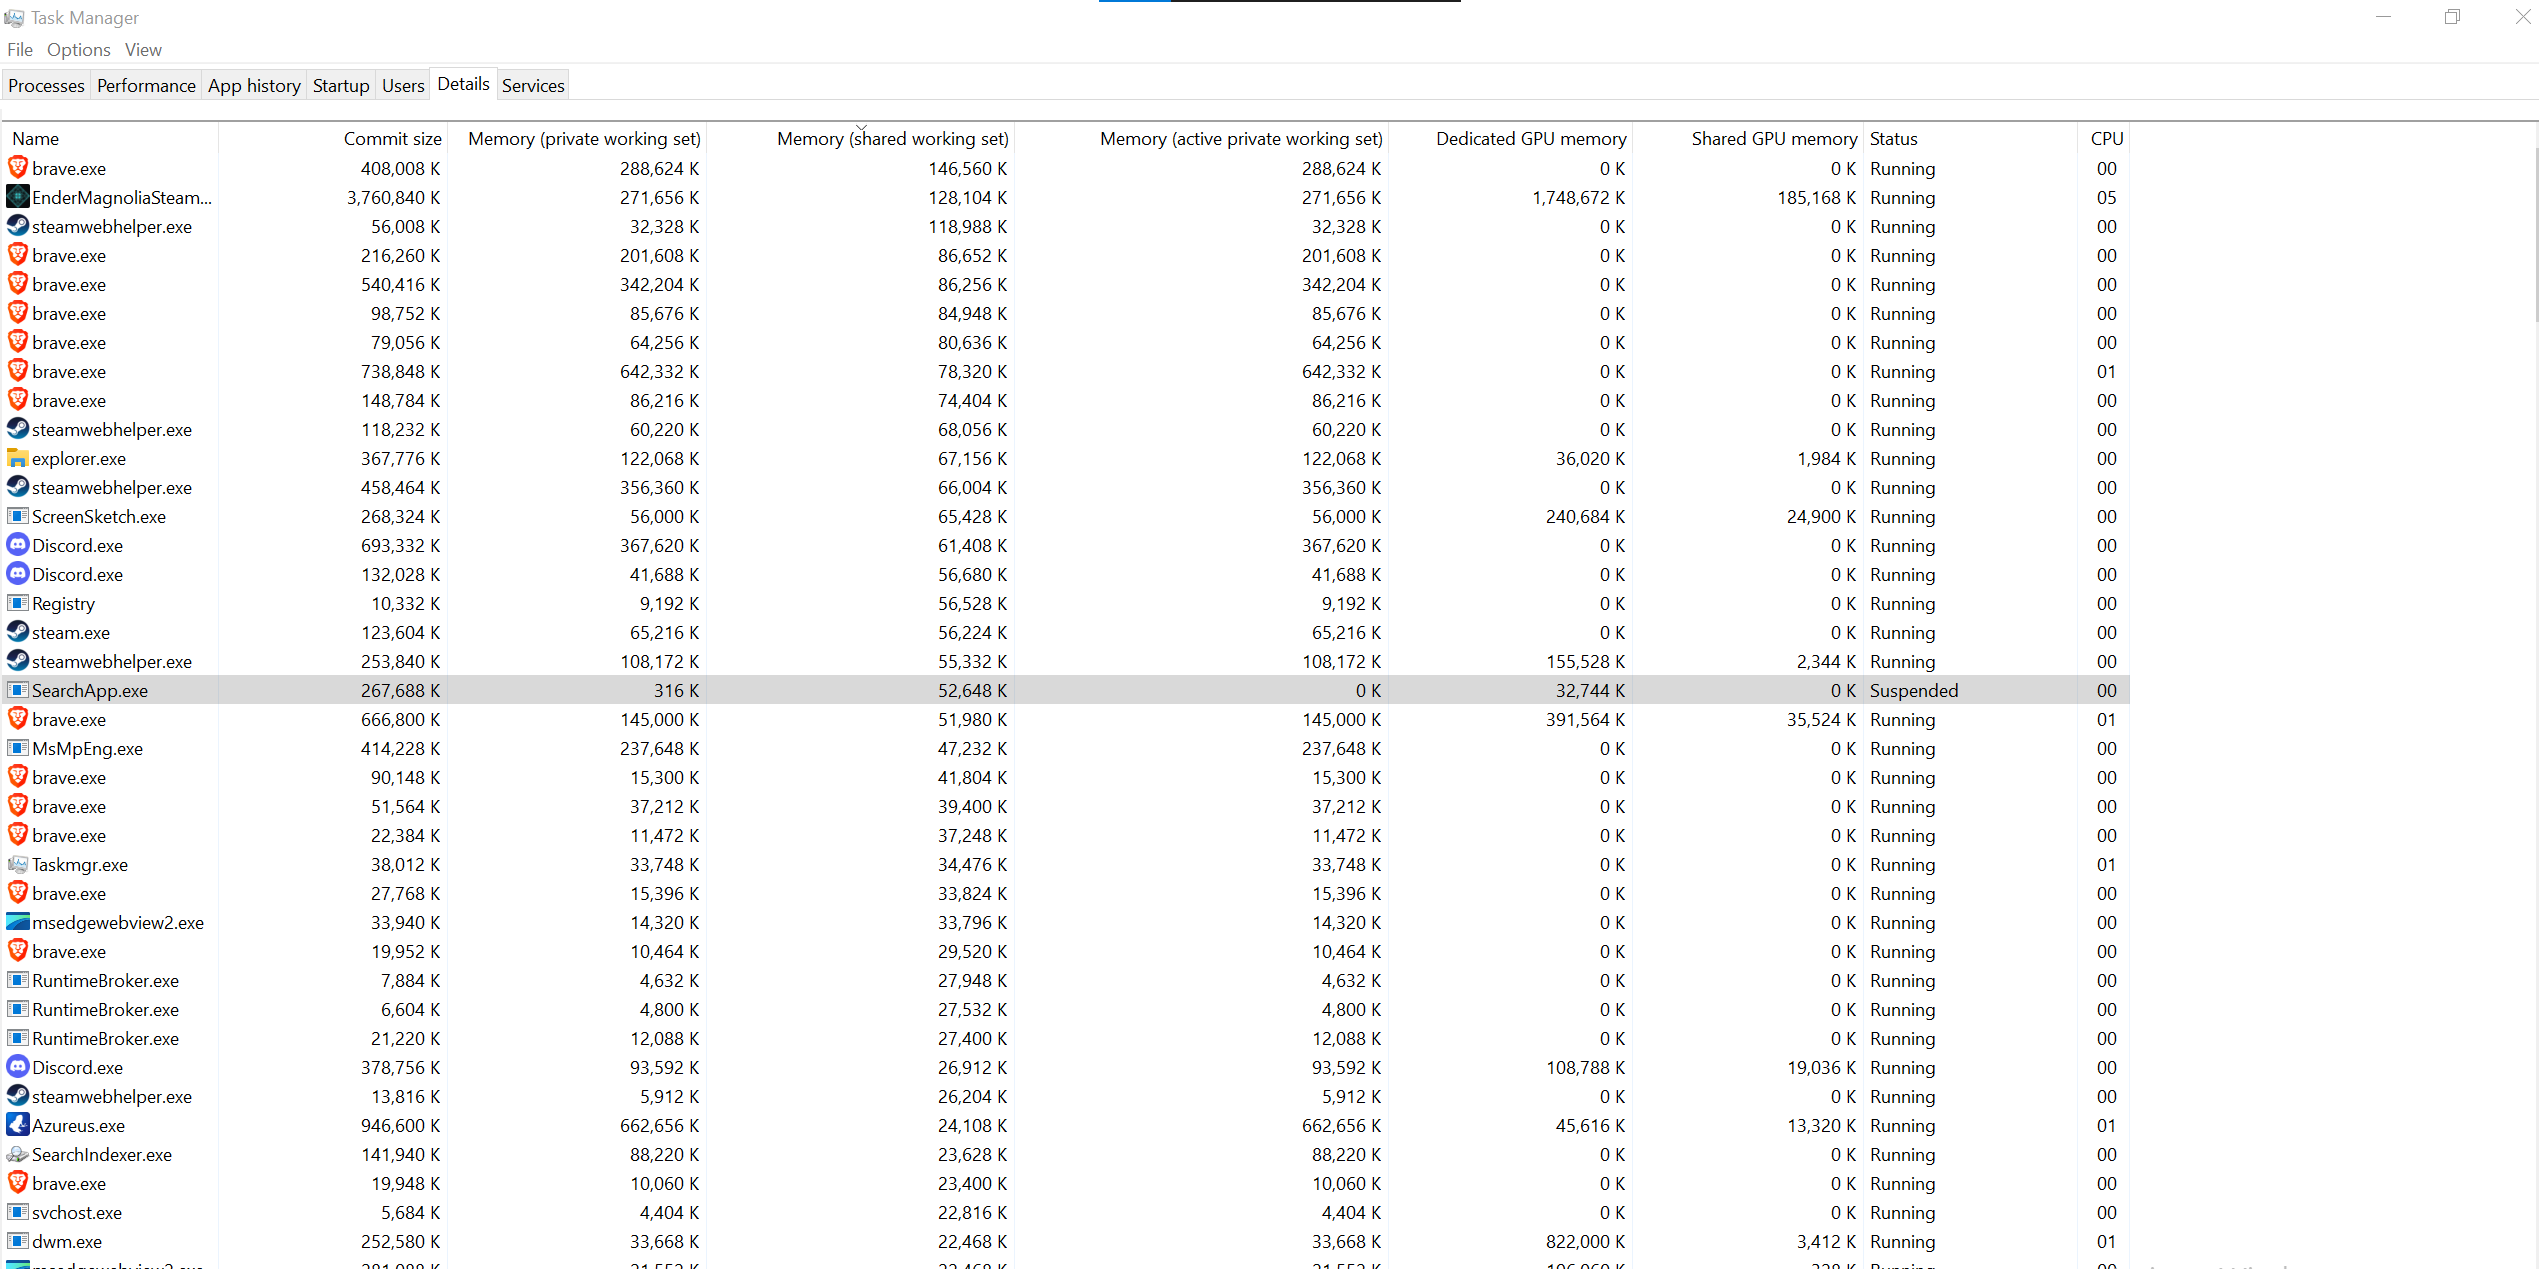The height and width of the screenshot is (1269, 2539).
Task: Sort by the Status column header
Action: (1970, 139)
